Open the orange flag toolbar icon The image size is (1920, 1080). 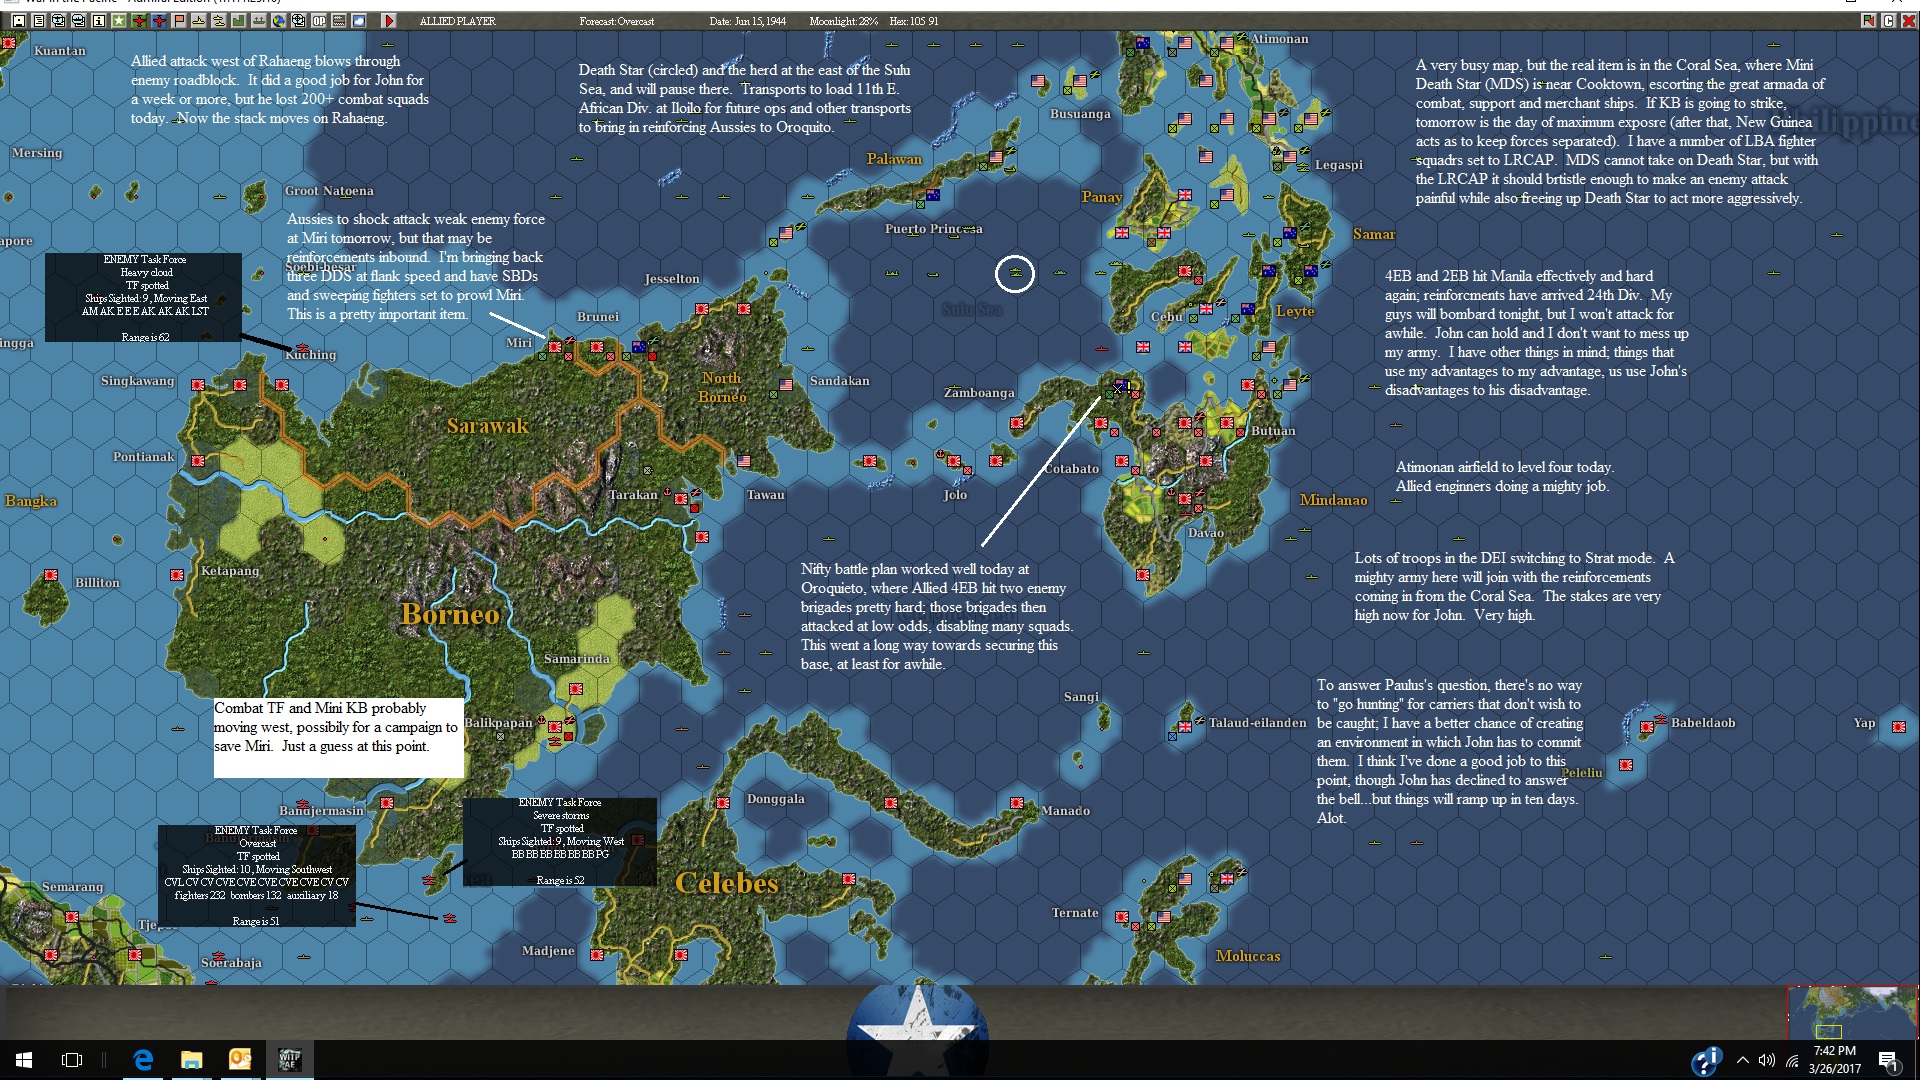(179, 21)
